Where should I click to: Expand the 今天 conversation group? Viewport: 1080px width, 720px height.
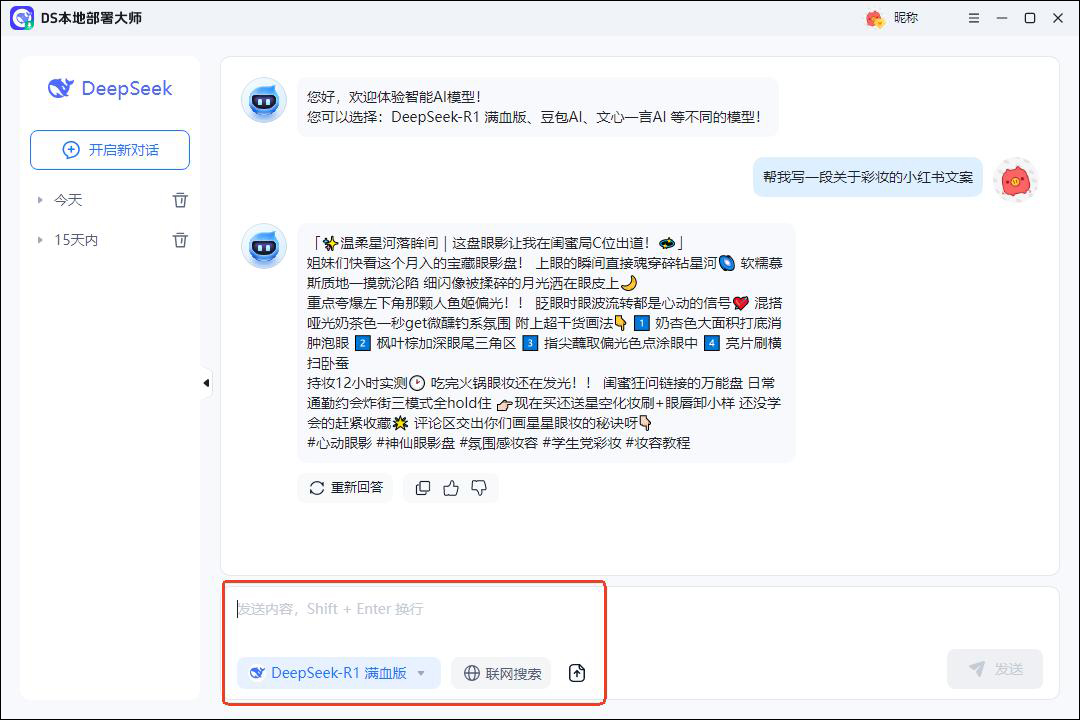click(40, 200)
